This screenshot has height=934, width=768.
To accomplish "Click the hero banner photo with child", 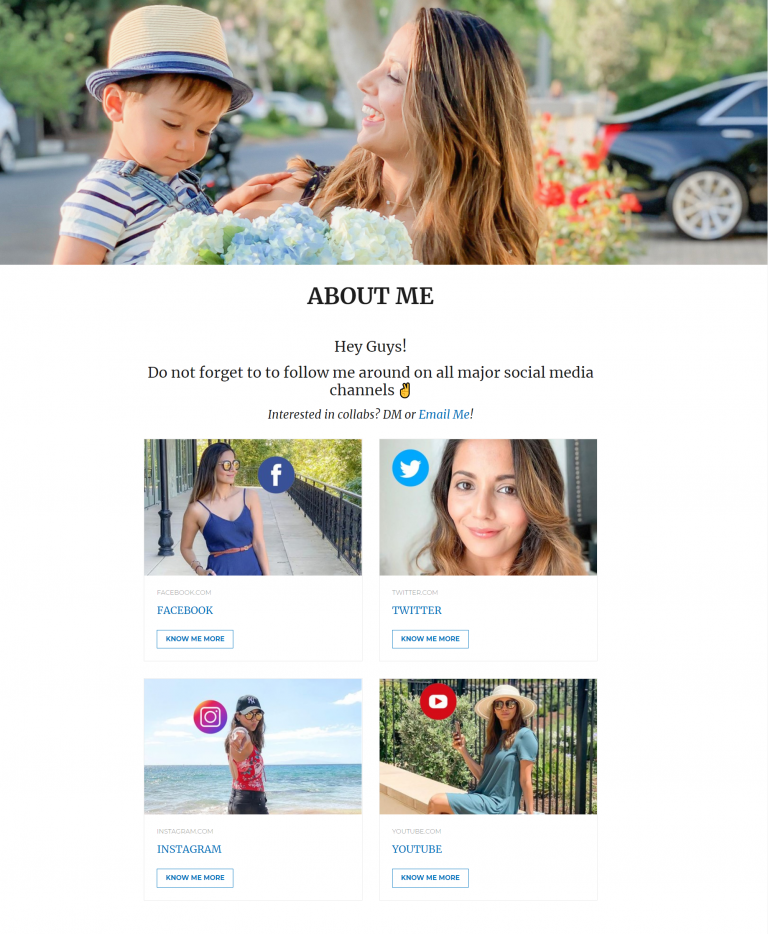I will click(x=384, y=132).
